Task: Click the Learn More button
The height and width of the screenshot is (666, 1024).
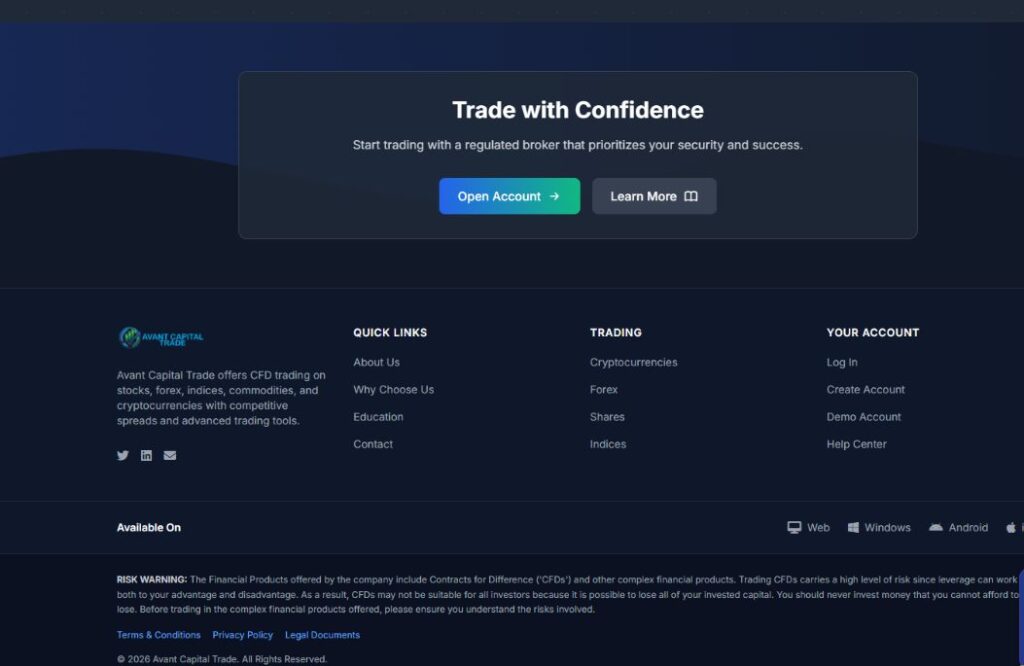Action: point(654,196)
